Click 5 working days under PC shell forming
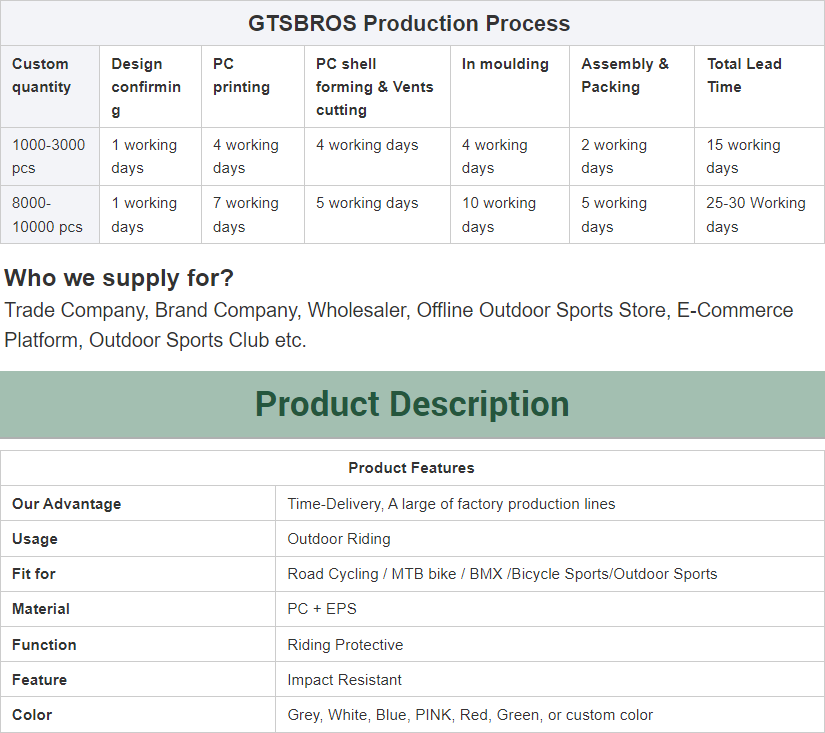825x733 pixels. point(377,215)
